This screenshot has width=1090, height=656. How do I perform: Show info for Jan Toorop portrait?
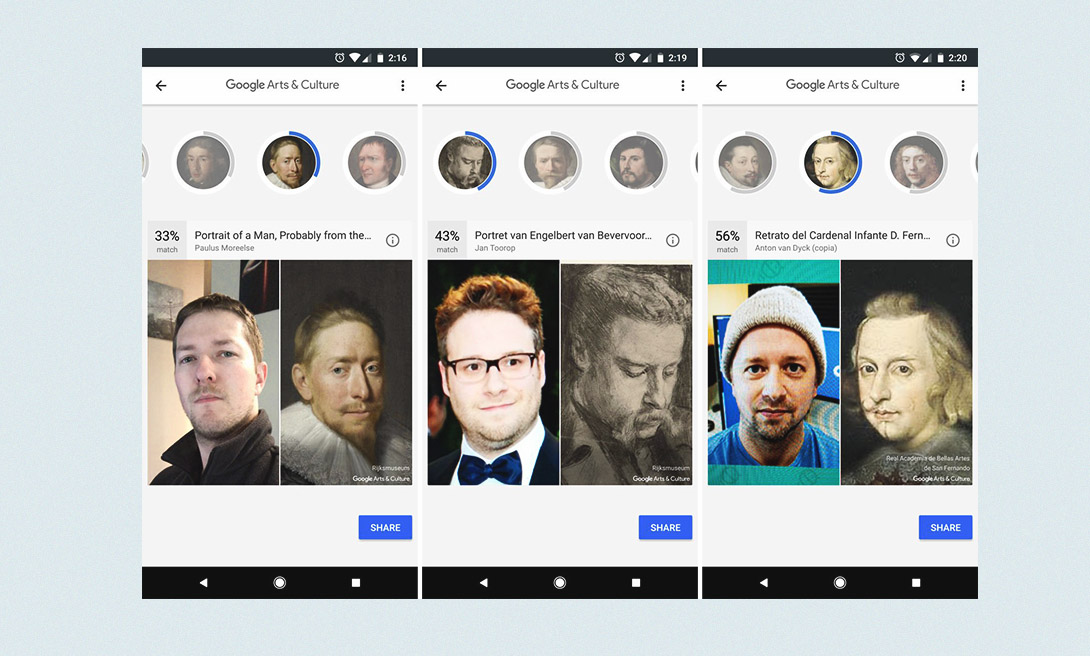673,240
